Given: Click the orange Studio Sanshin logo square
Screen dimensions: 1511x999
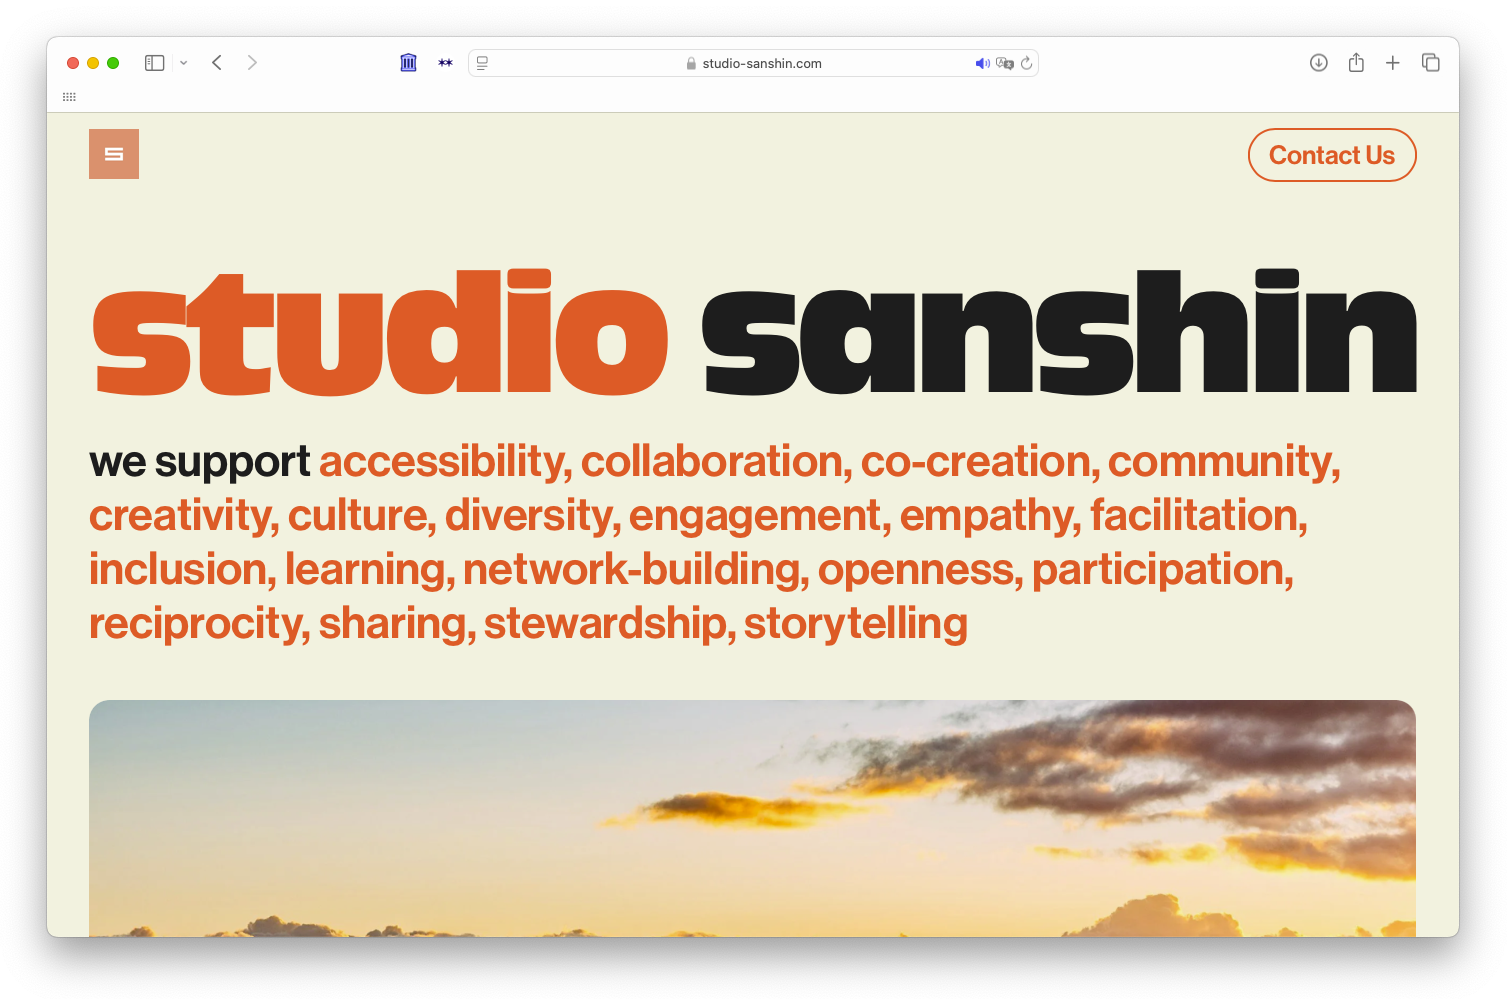Looking at the screenshot, I should (x=114, y=154).
